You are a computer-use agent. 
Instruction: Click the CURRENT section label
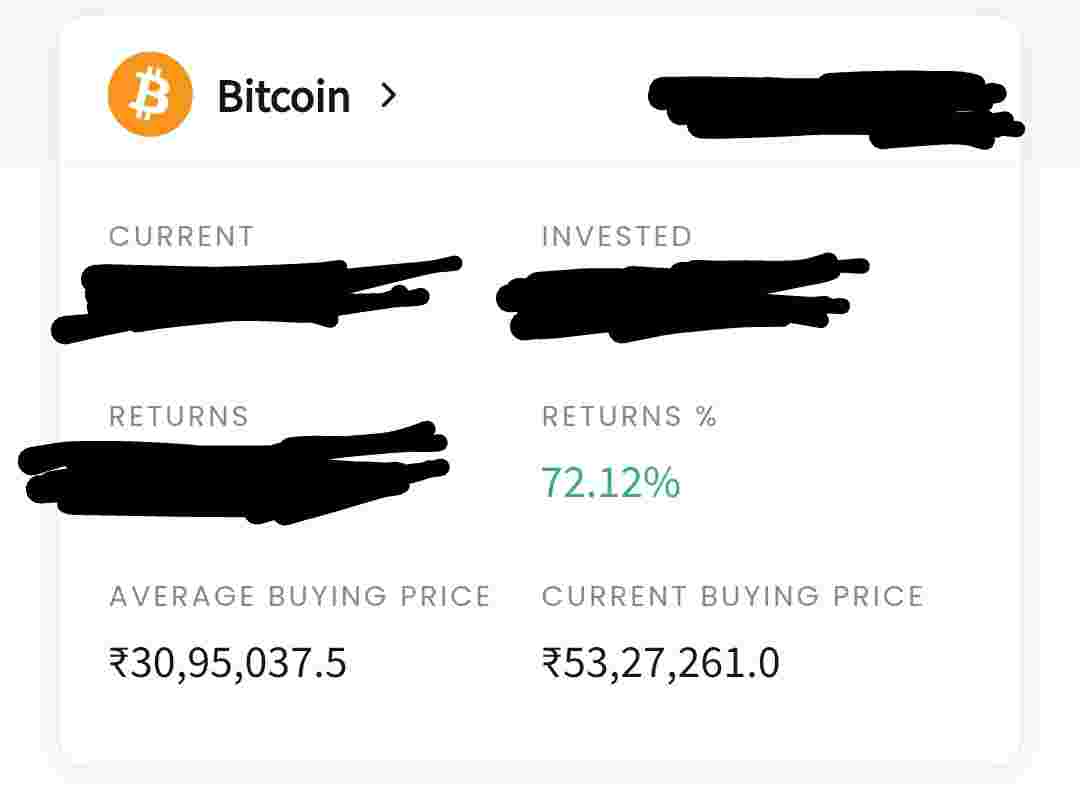(179, 237)
